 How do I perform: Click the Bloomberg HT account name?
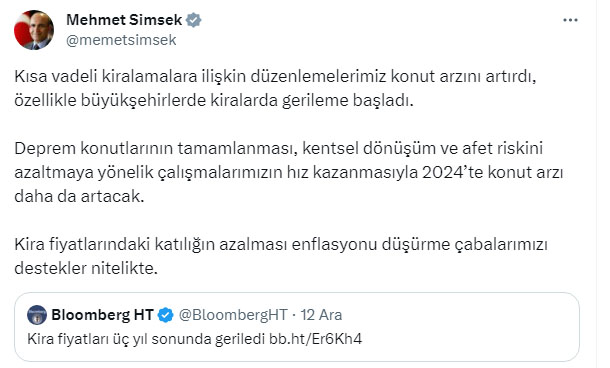click(x=102, y=315)
